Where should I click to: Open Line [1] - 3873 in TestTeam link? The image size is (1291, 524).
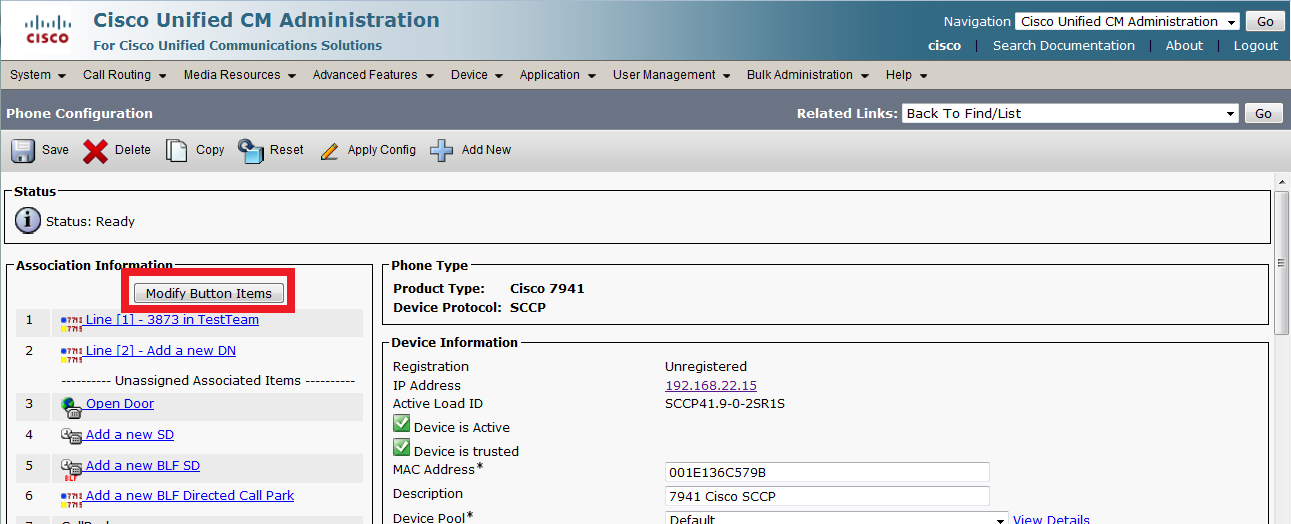click(172, 320)
